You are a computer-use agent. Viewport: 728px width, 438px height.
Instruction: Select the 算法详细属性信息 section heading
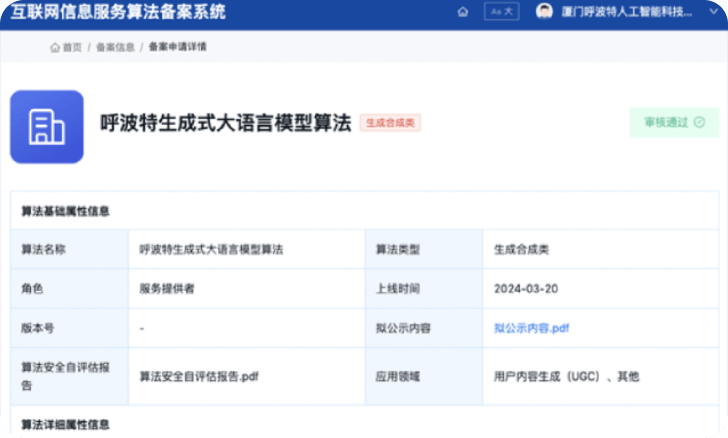click(65, 424)
